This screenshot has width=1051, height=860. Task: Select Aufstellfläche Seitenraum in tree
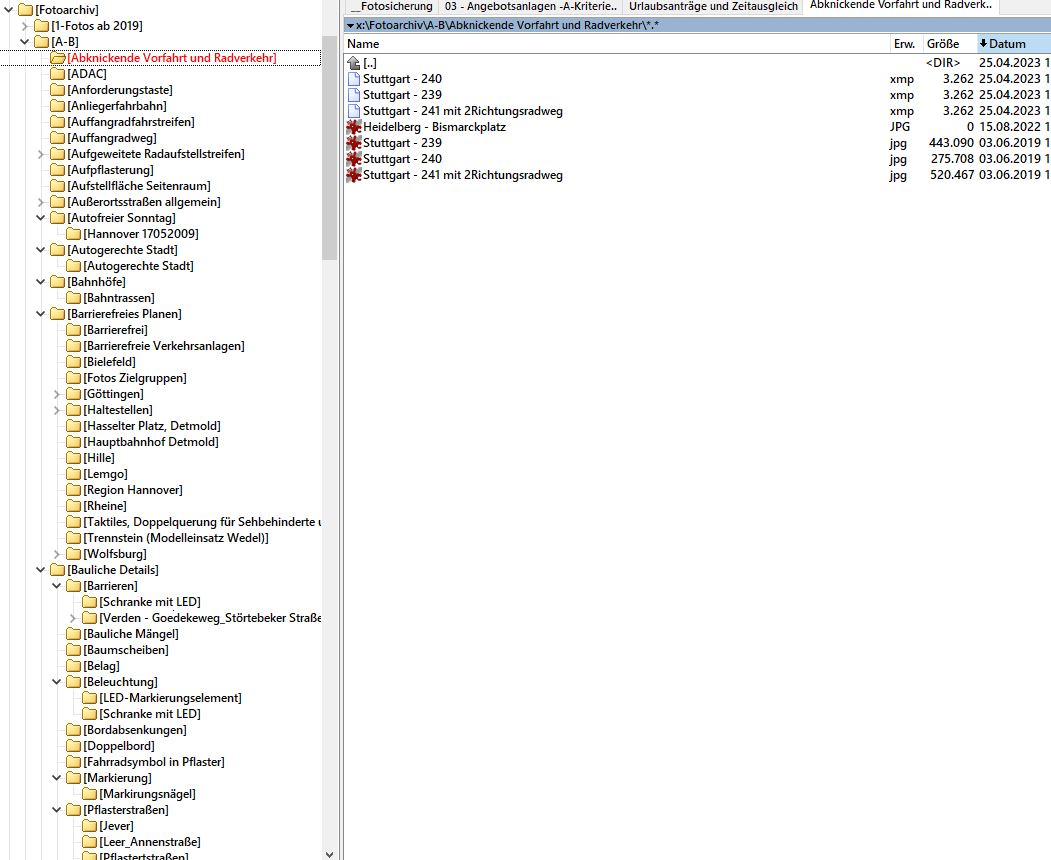[x=139, y=186]
